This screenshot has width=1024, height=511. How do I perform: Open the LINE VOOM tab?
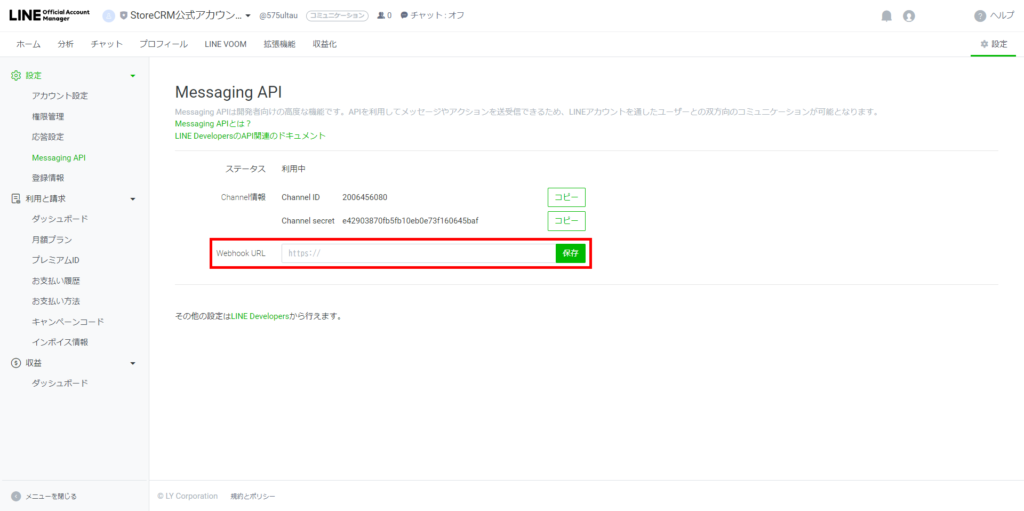point(225,44)
